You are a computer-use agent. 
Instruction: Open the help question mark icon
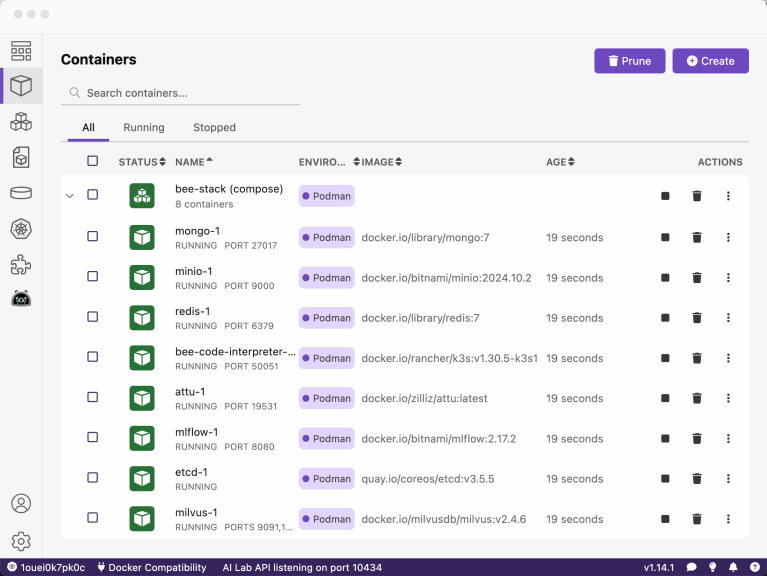[755, 567]
